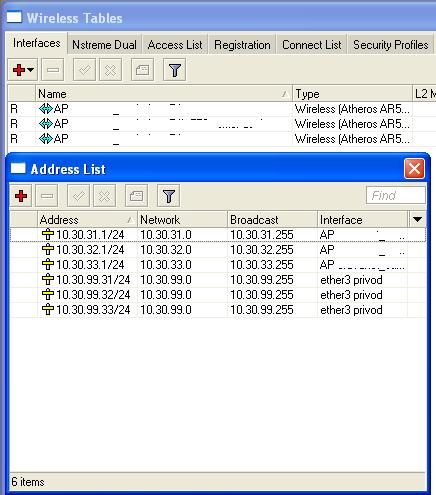Select address 10.30.31.1/24
436x495 pixels.
(90, 235)
